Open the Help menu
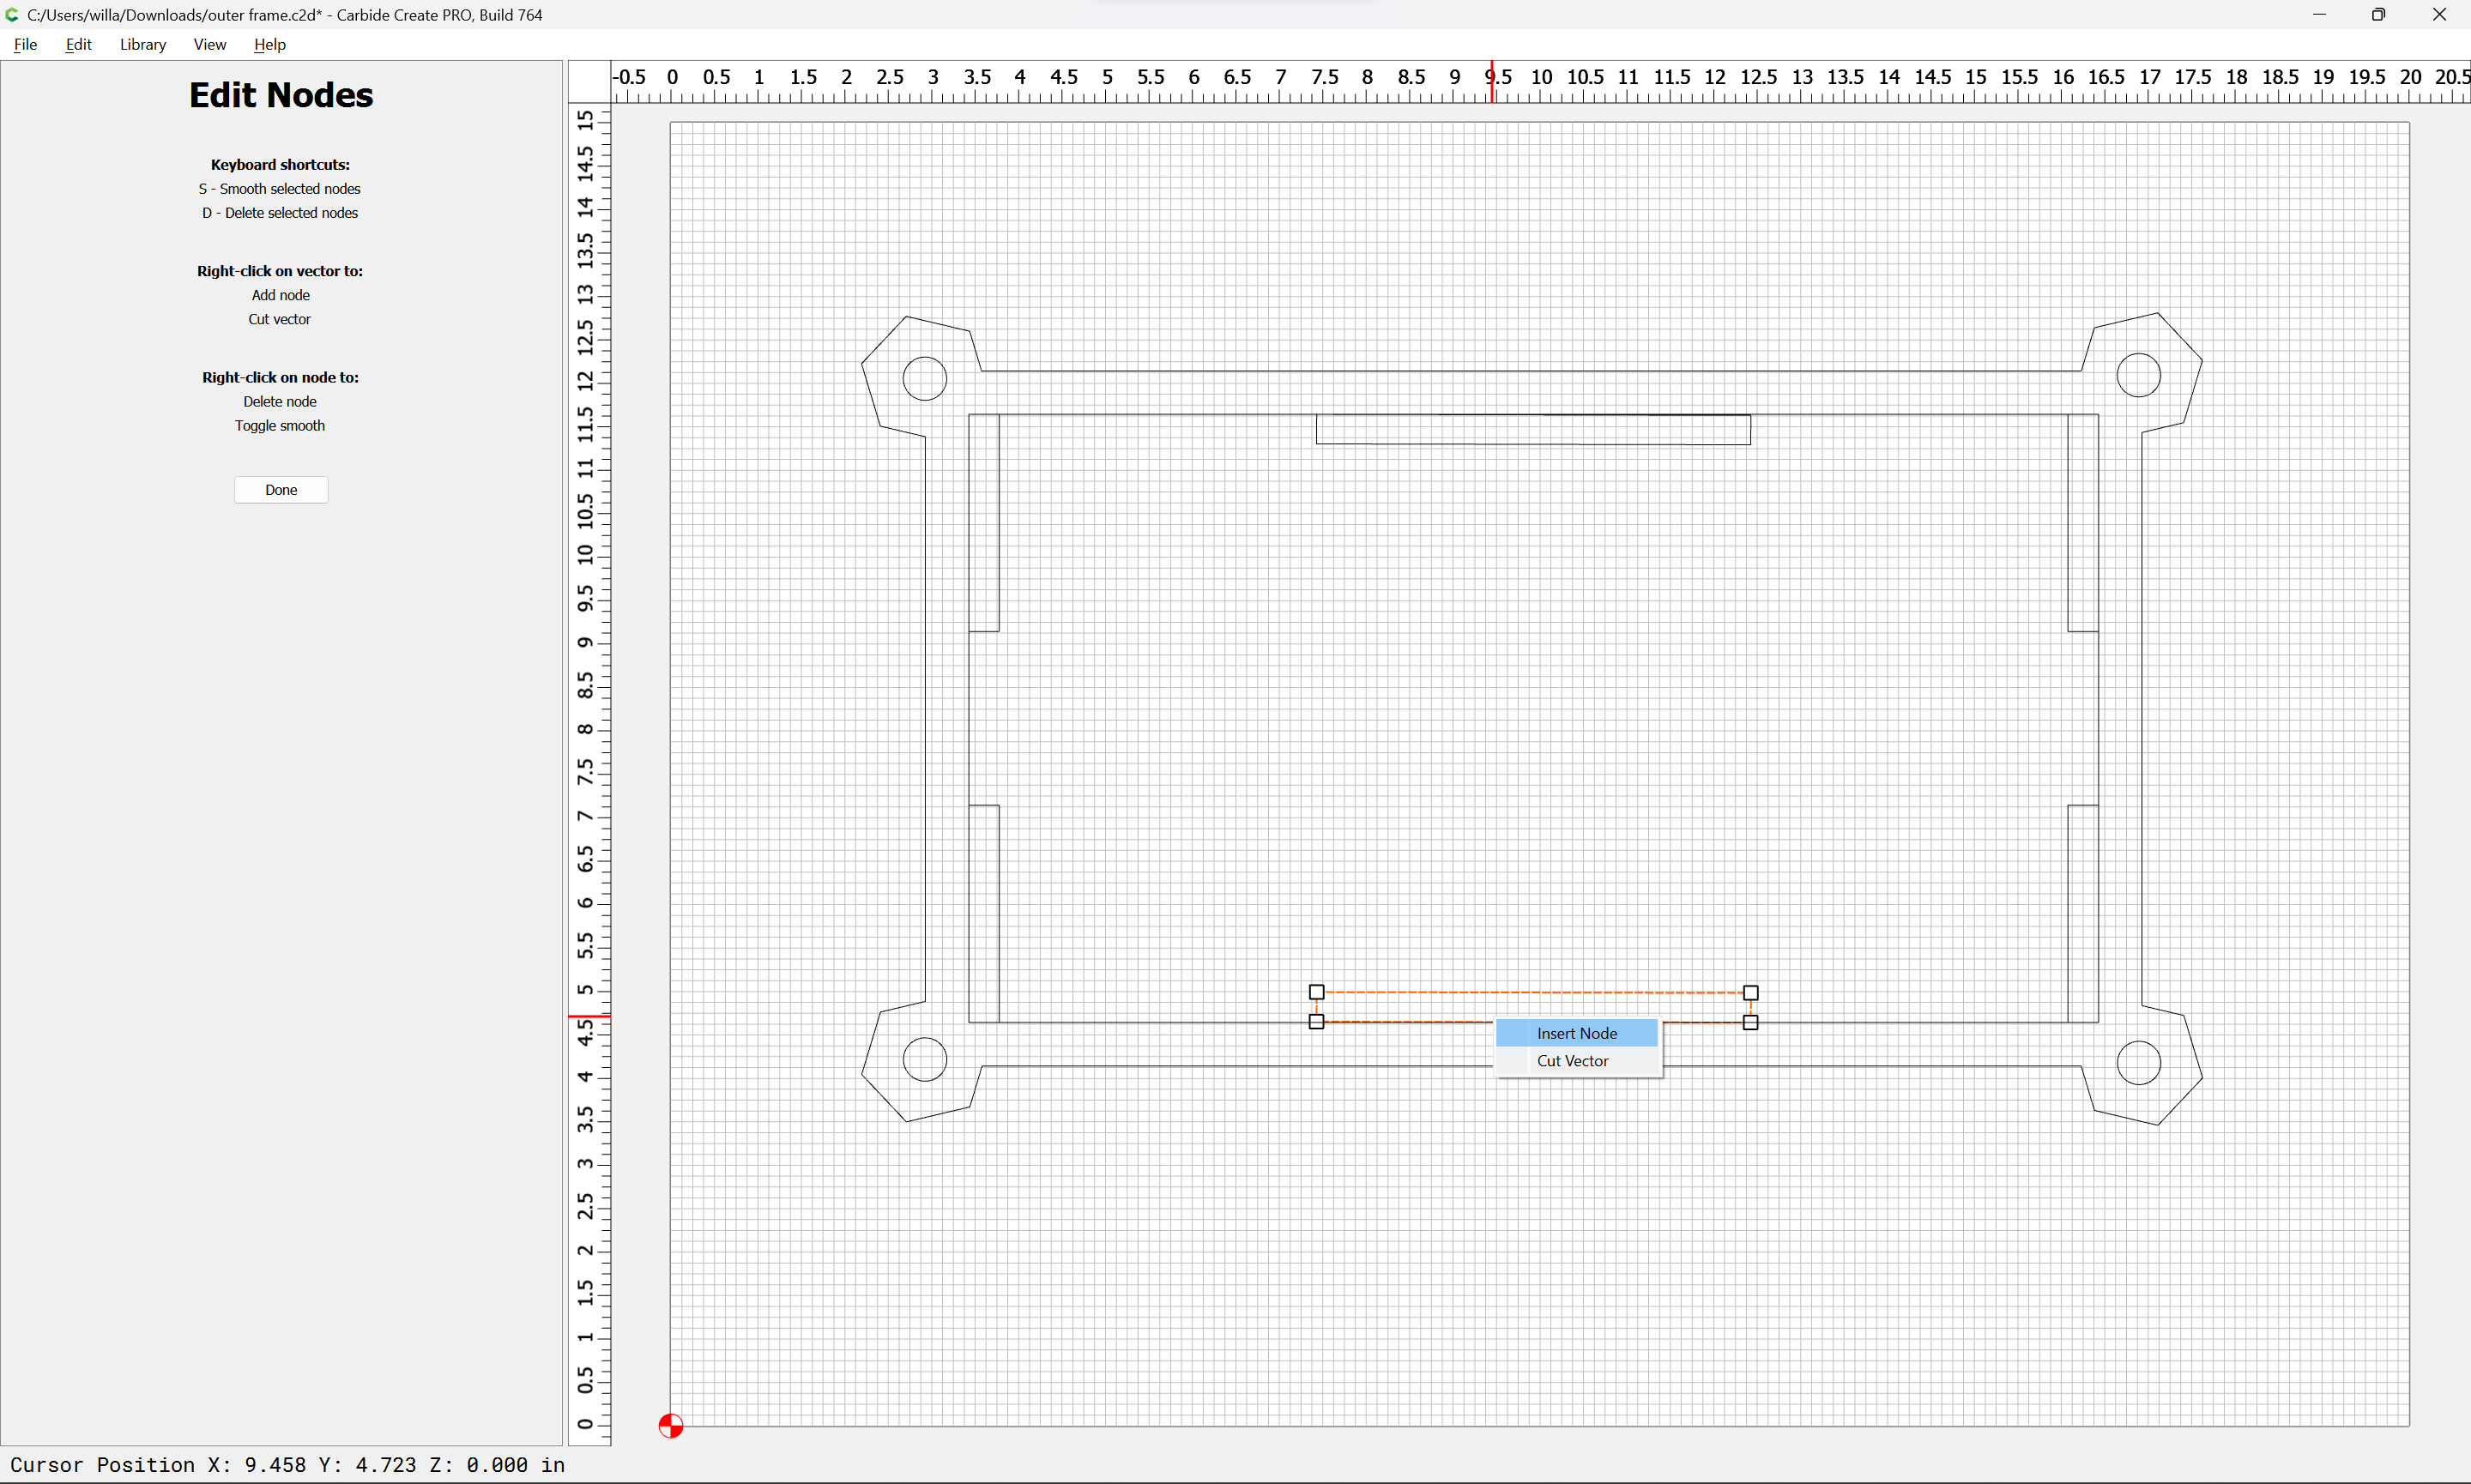2471x1484 pixels. pos(270,44)
